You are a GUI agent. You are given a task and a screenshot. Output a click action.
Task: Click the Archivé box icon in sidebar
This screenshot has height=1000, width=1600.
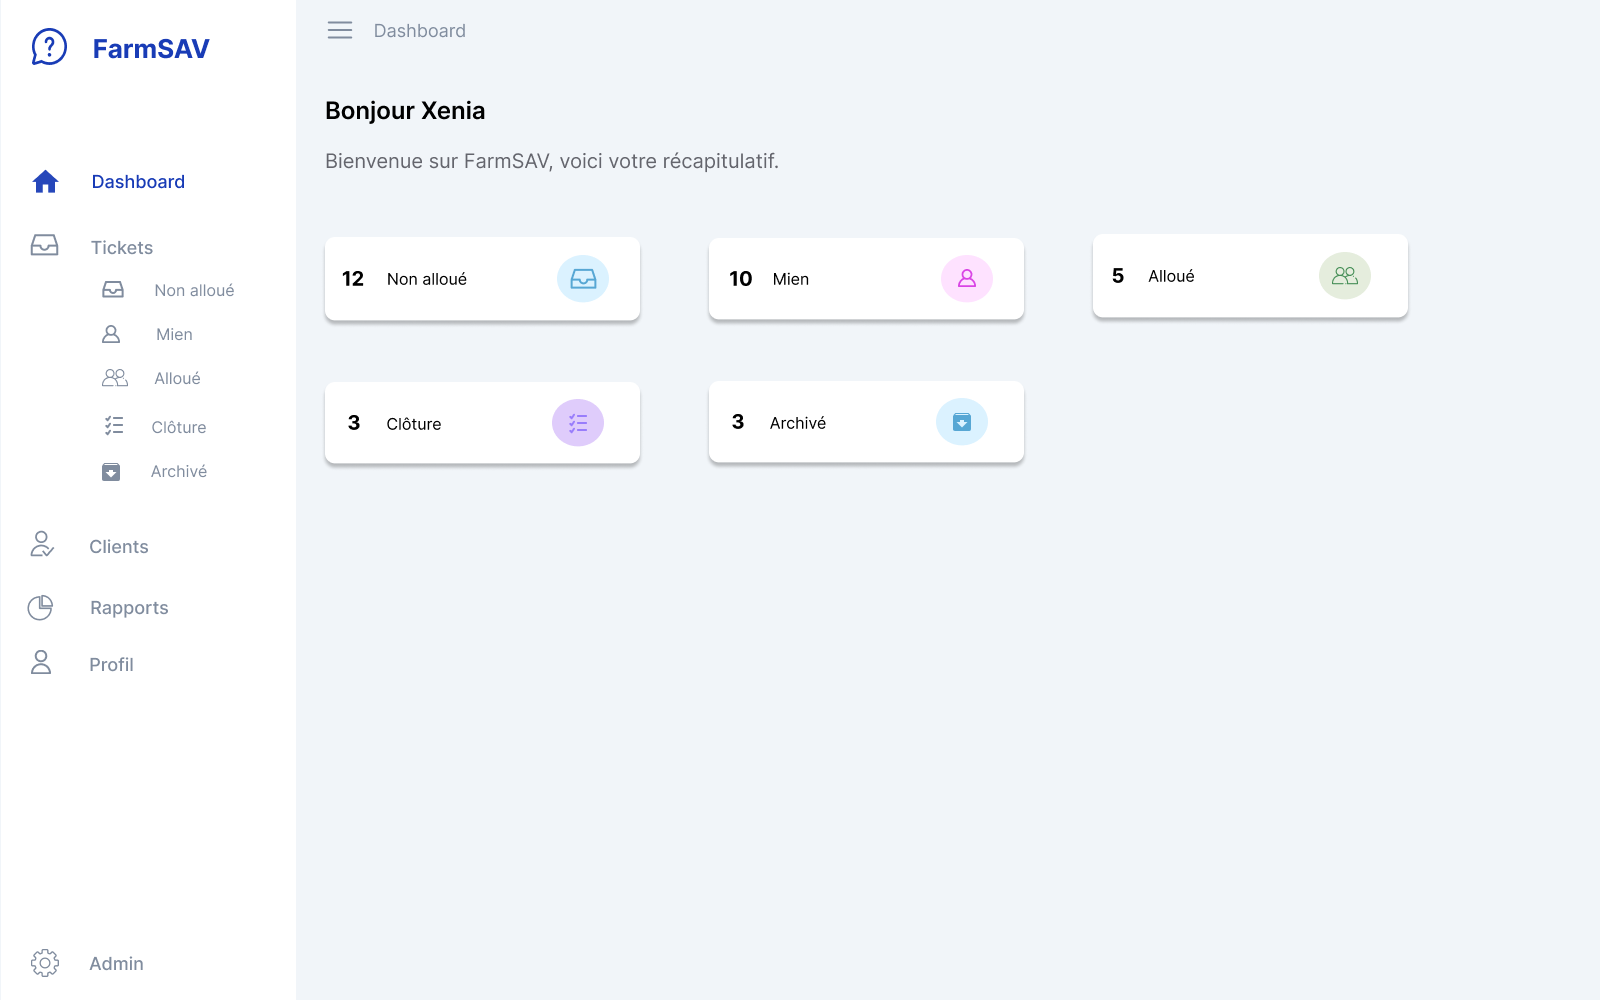(111, 472)
